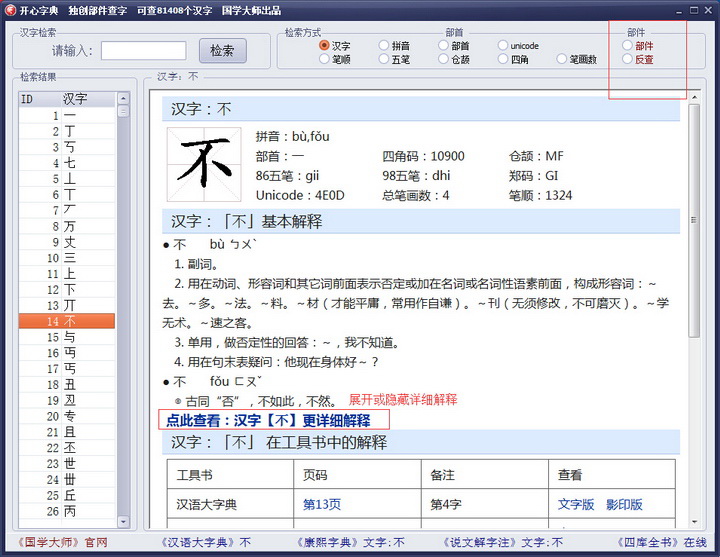Open the 更详细解释 link for 不
The height and width of the screenshot is (557, 720).
pos(268,420)
